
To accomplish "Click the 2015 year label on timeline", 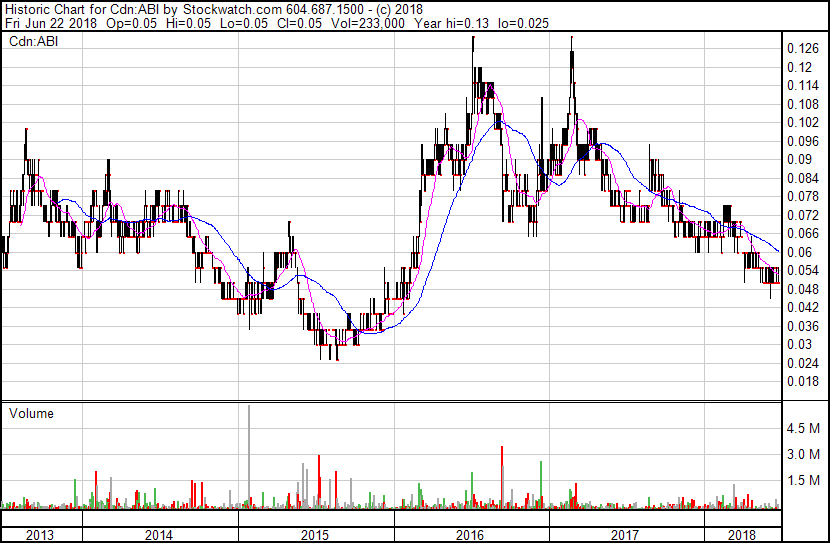I will pyautogui.click(x=315, y=536).
